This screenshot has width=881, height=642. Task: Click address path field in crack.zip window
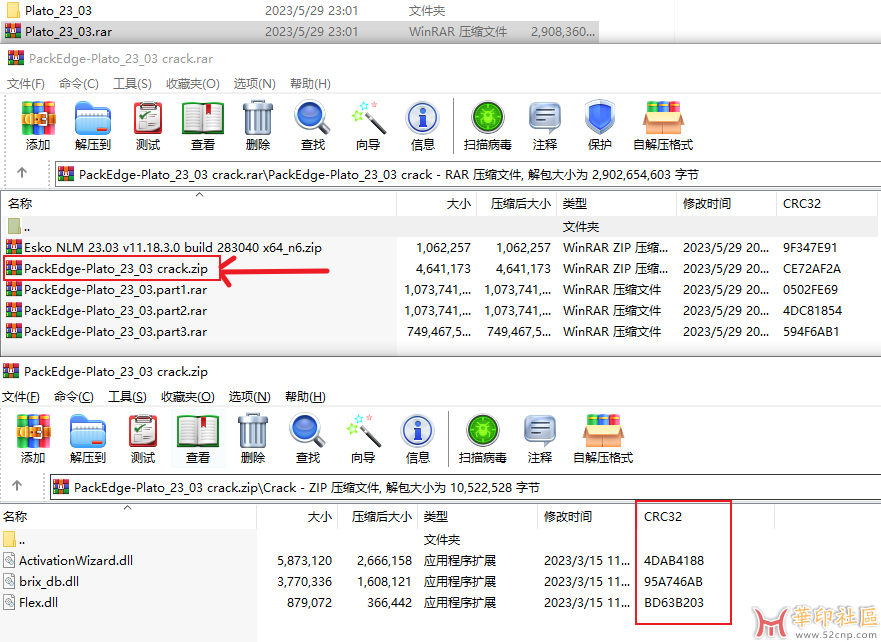pos(465,487)
